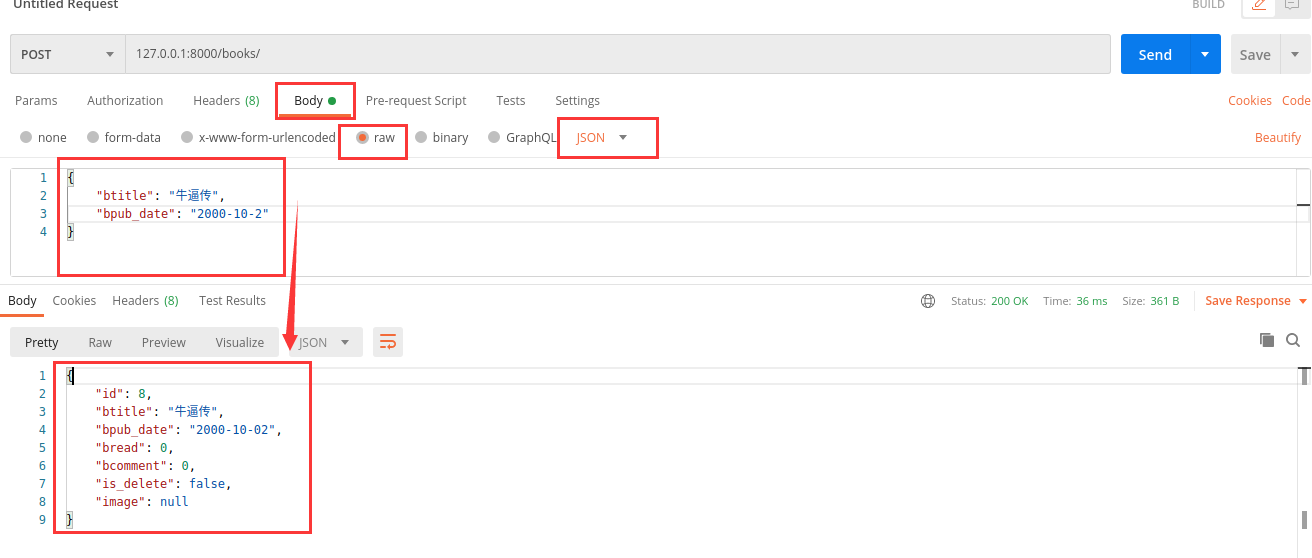Switch to Headers (8) request tab
Viewport: 1312px width, 558px height.
point(226,101)
